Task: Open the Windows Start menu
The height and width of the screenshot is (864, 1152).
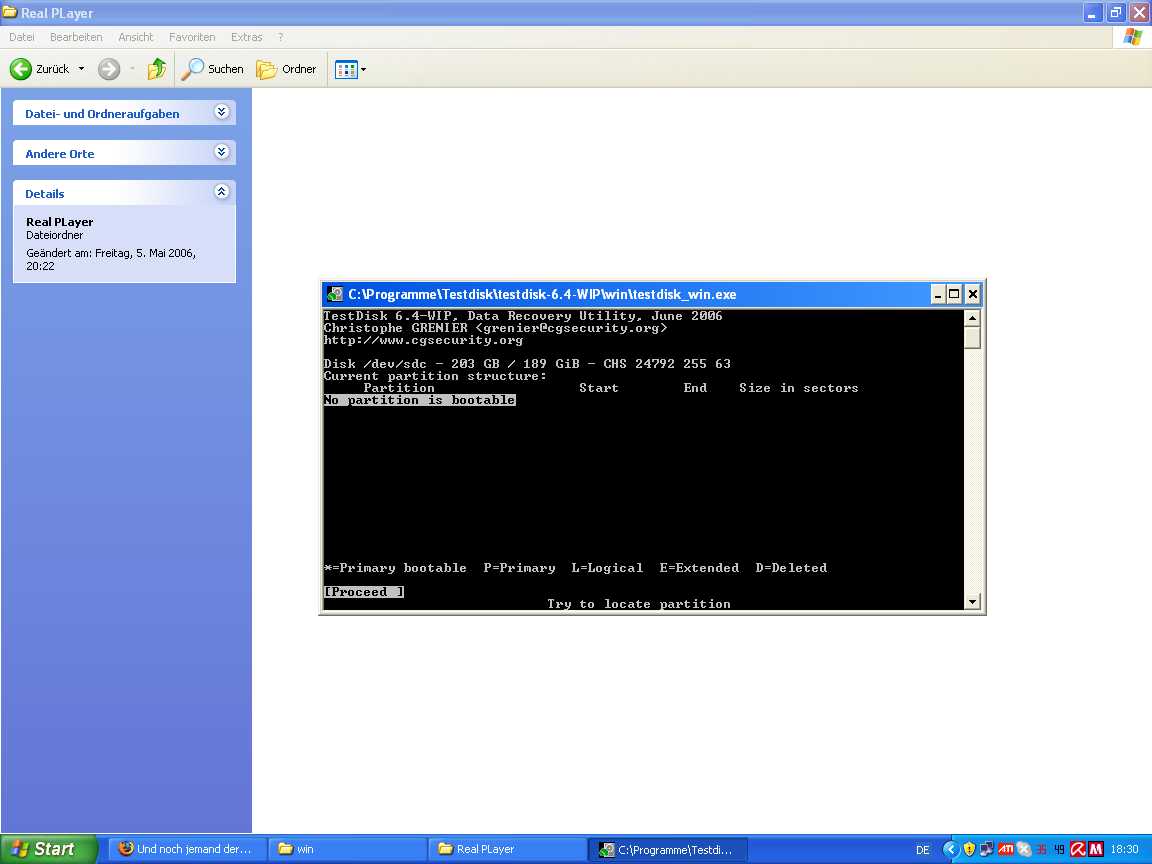Action: (x=48, y=849)
